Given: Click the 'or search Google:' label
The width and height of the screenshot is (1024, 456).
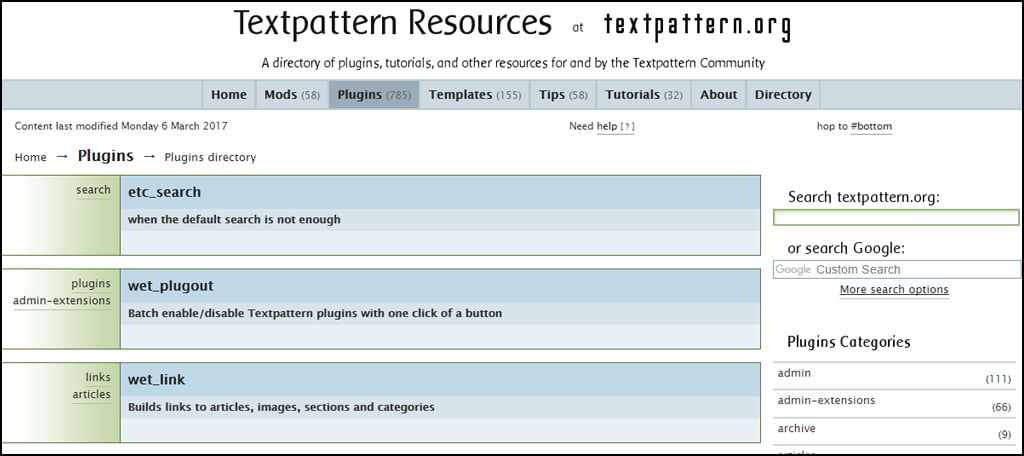Looking at the screenshot, I should (x=846, y=248).
